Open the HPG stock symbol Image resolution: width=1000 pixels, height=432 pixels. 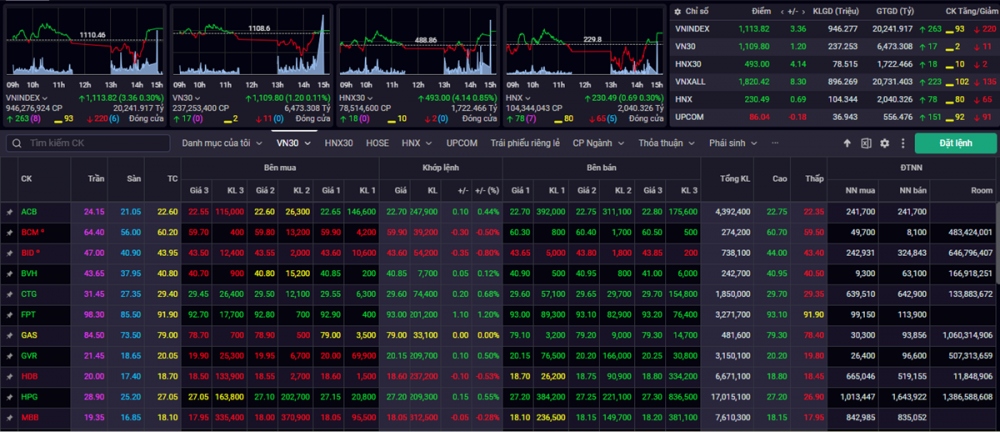click(x=29, y=397)
